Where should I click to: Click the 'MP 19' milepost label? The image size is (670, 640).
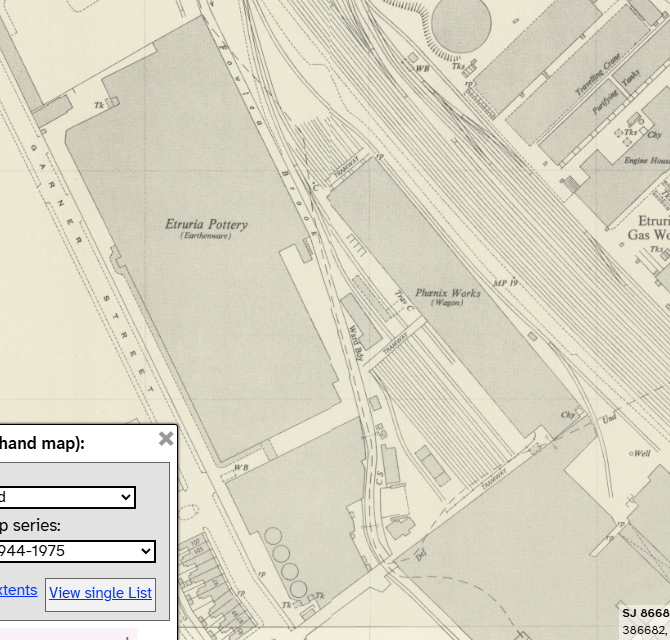click(506, 283)
